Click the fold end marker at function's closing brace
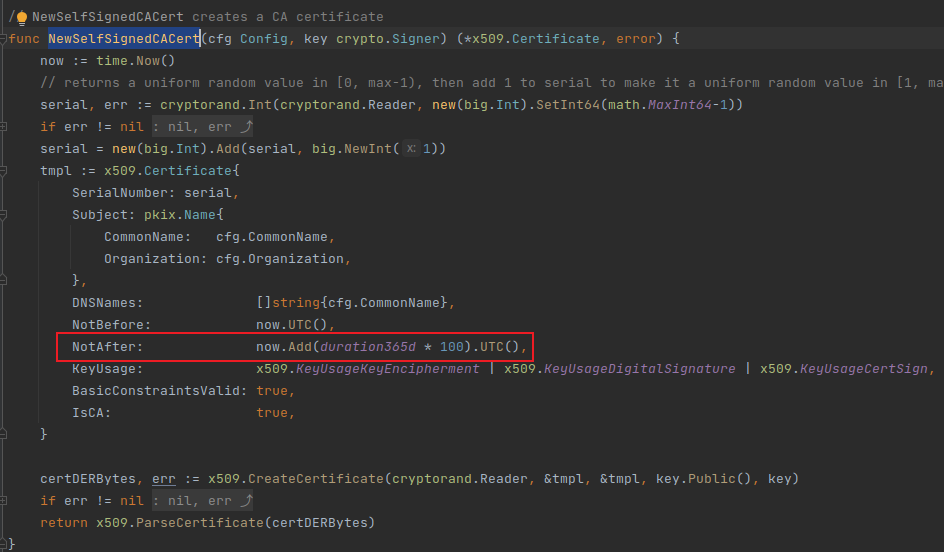 click(x=5, y=544)
